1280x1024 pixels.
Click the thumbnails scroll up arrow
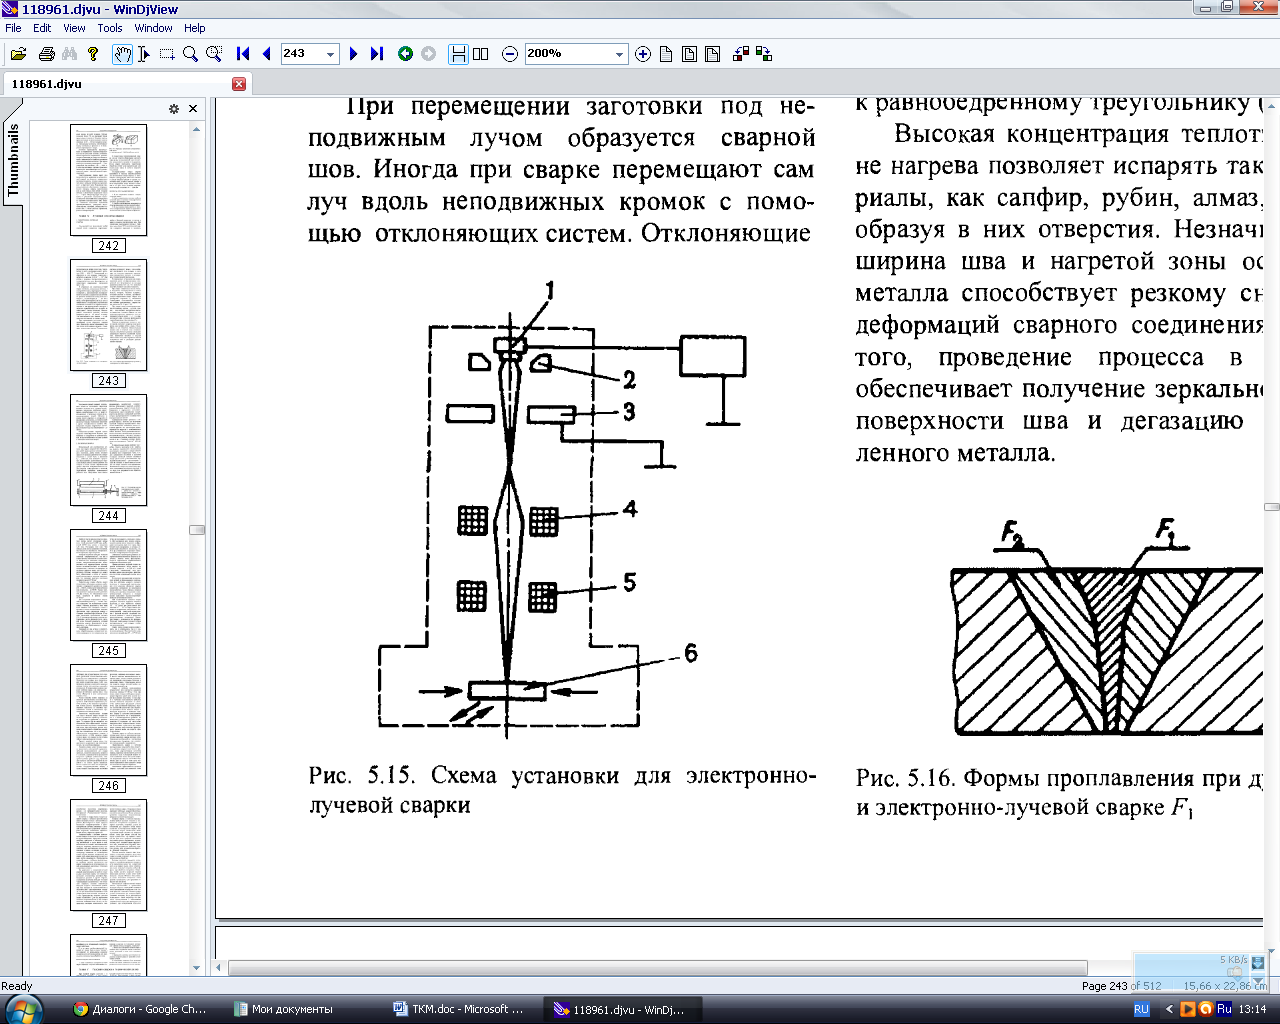196,129
